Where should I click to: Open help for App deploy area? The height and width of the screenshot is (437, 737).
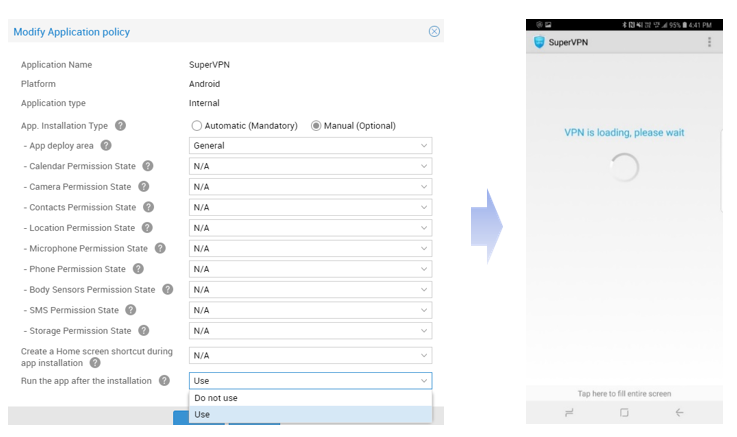pyautogui.click(x=106, y=146)
